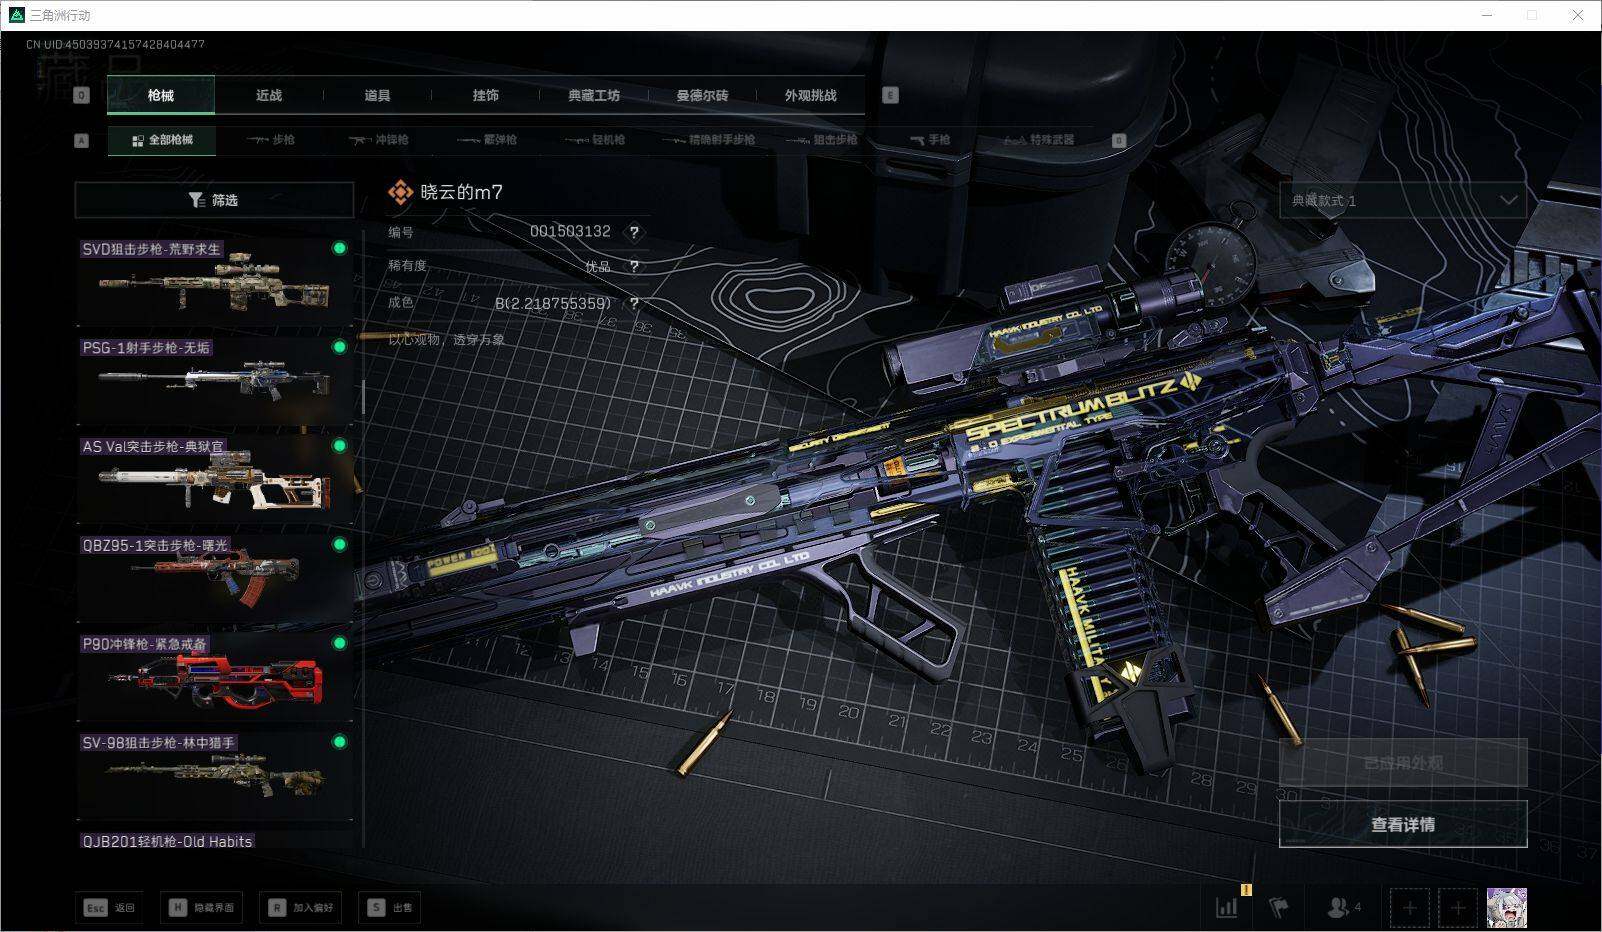1602x932 pixels.
Task: Select the SVD狙击步枪-荒野求生 skin
Action: tap(215, 281)
